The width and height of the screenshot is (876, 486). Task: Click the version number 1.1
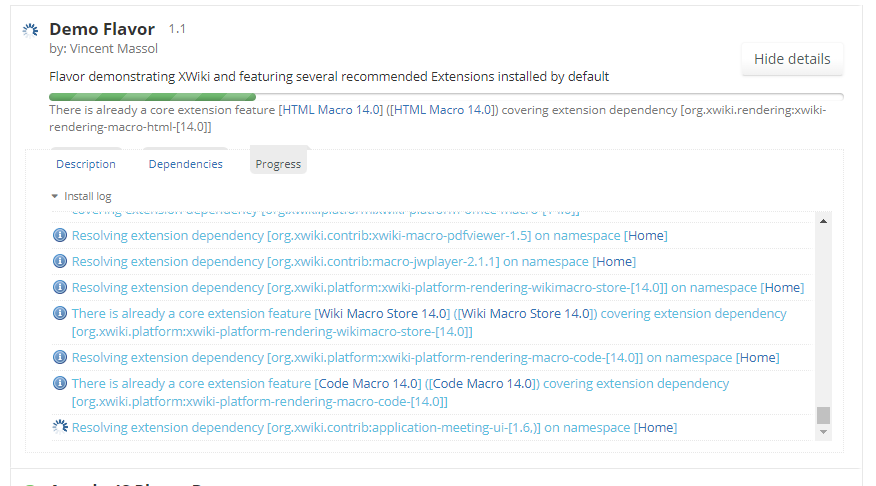point(177,28)
